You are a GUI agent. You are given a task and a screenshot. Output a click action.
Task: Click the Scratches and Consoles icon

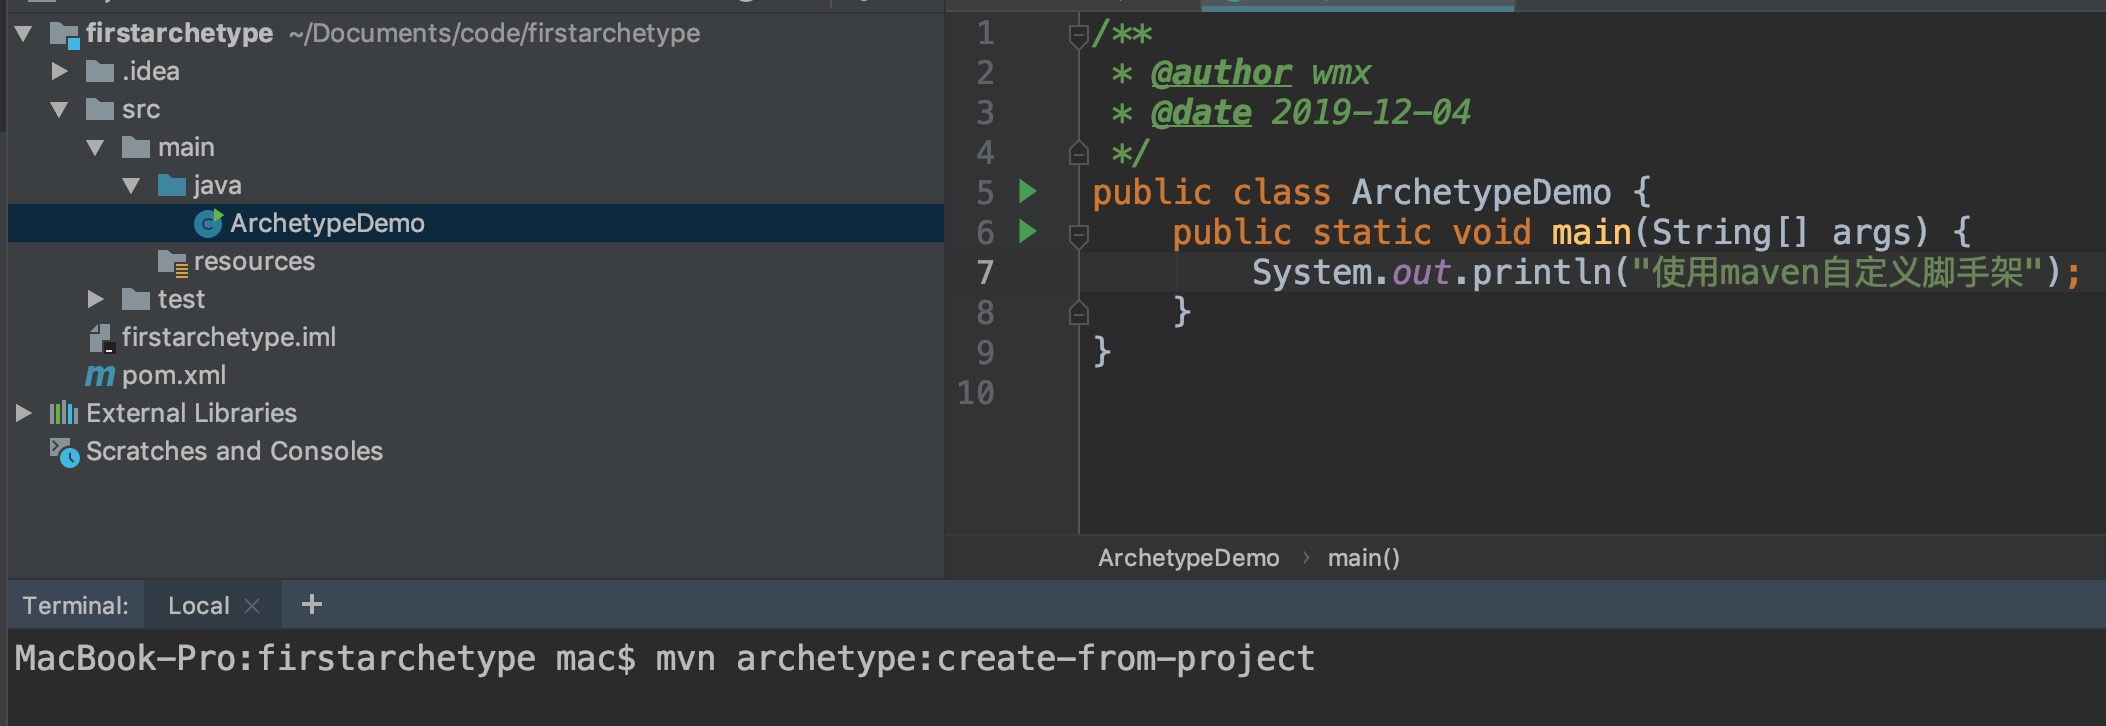pyautogui.click(x=64, y=453)
